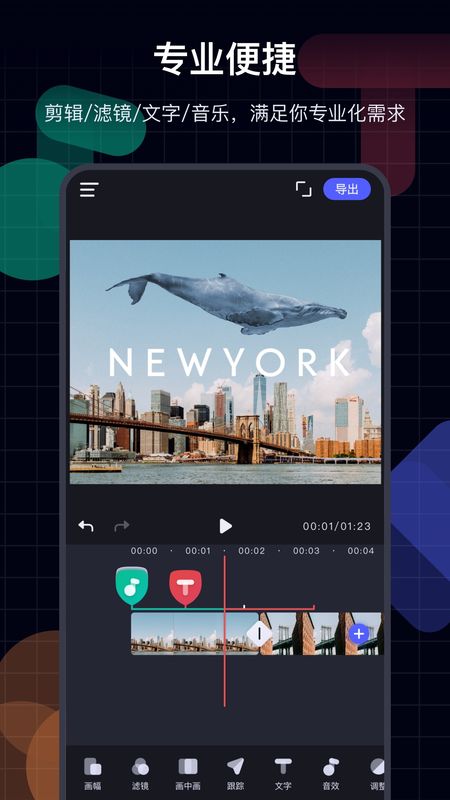Tap the transition diamond between clips
The height and width of the screenshot is (800, 450).
click(x=259, y=634)
